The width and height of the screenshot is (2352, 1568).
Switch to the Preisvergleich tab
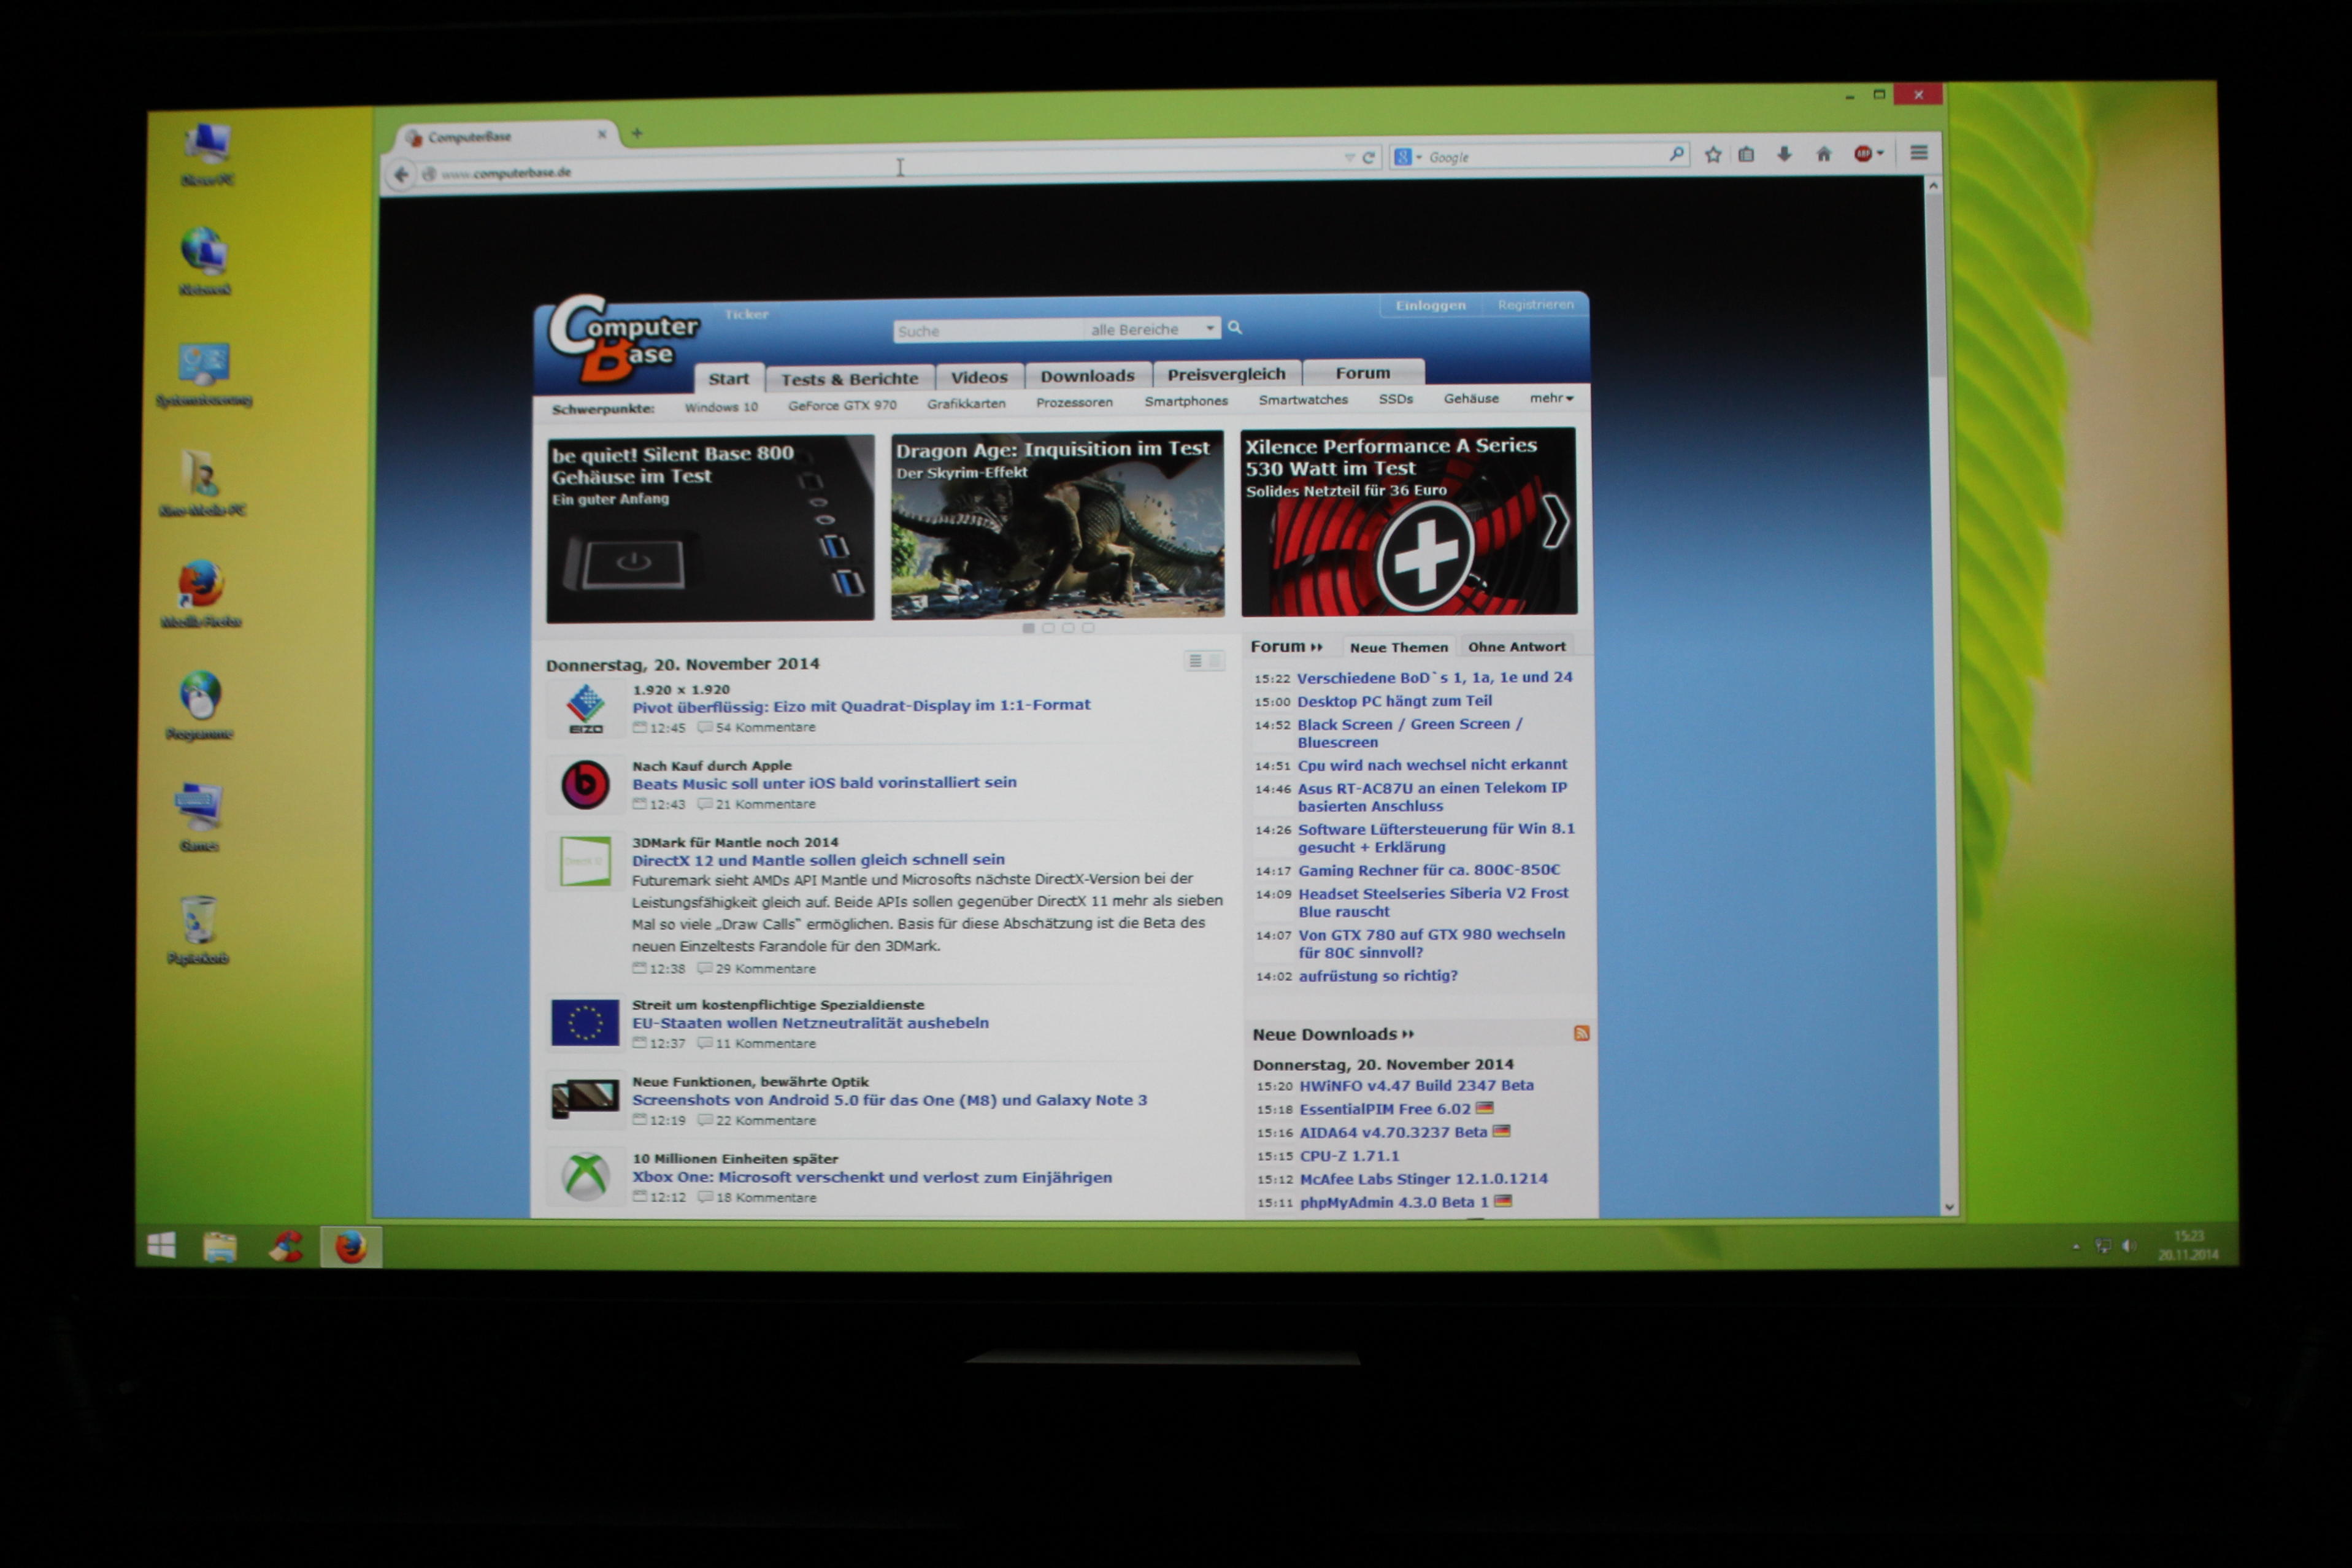tap(1226, 374)
